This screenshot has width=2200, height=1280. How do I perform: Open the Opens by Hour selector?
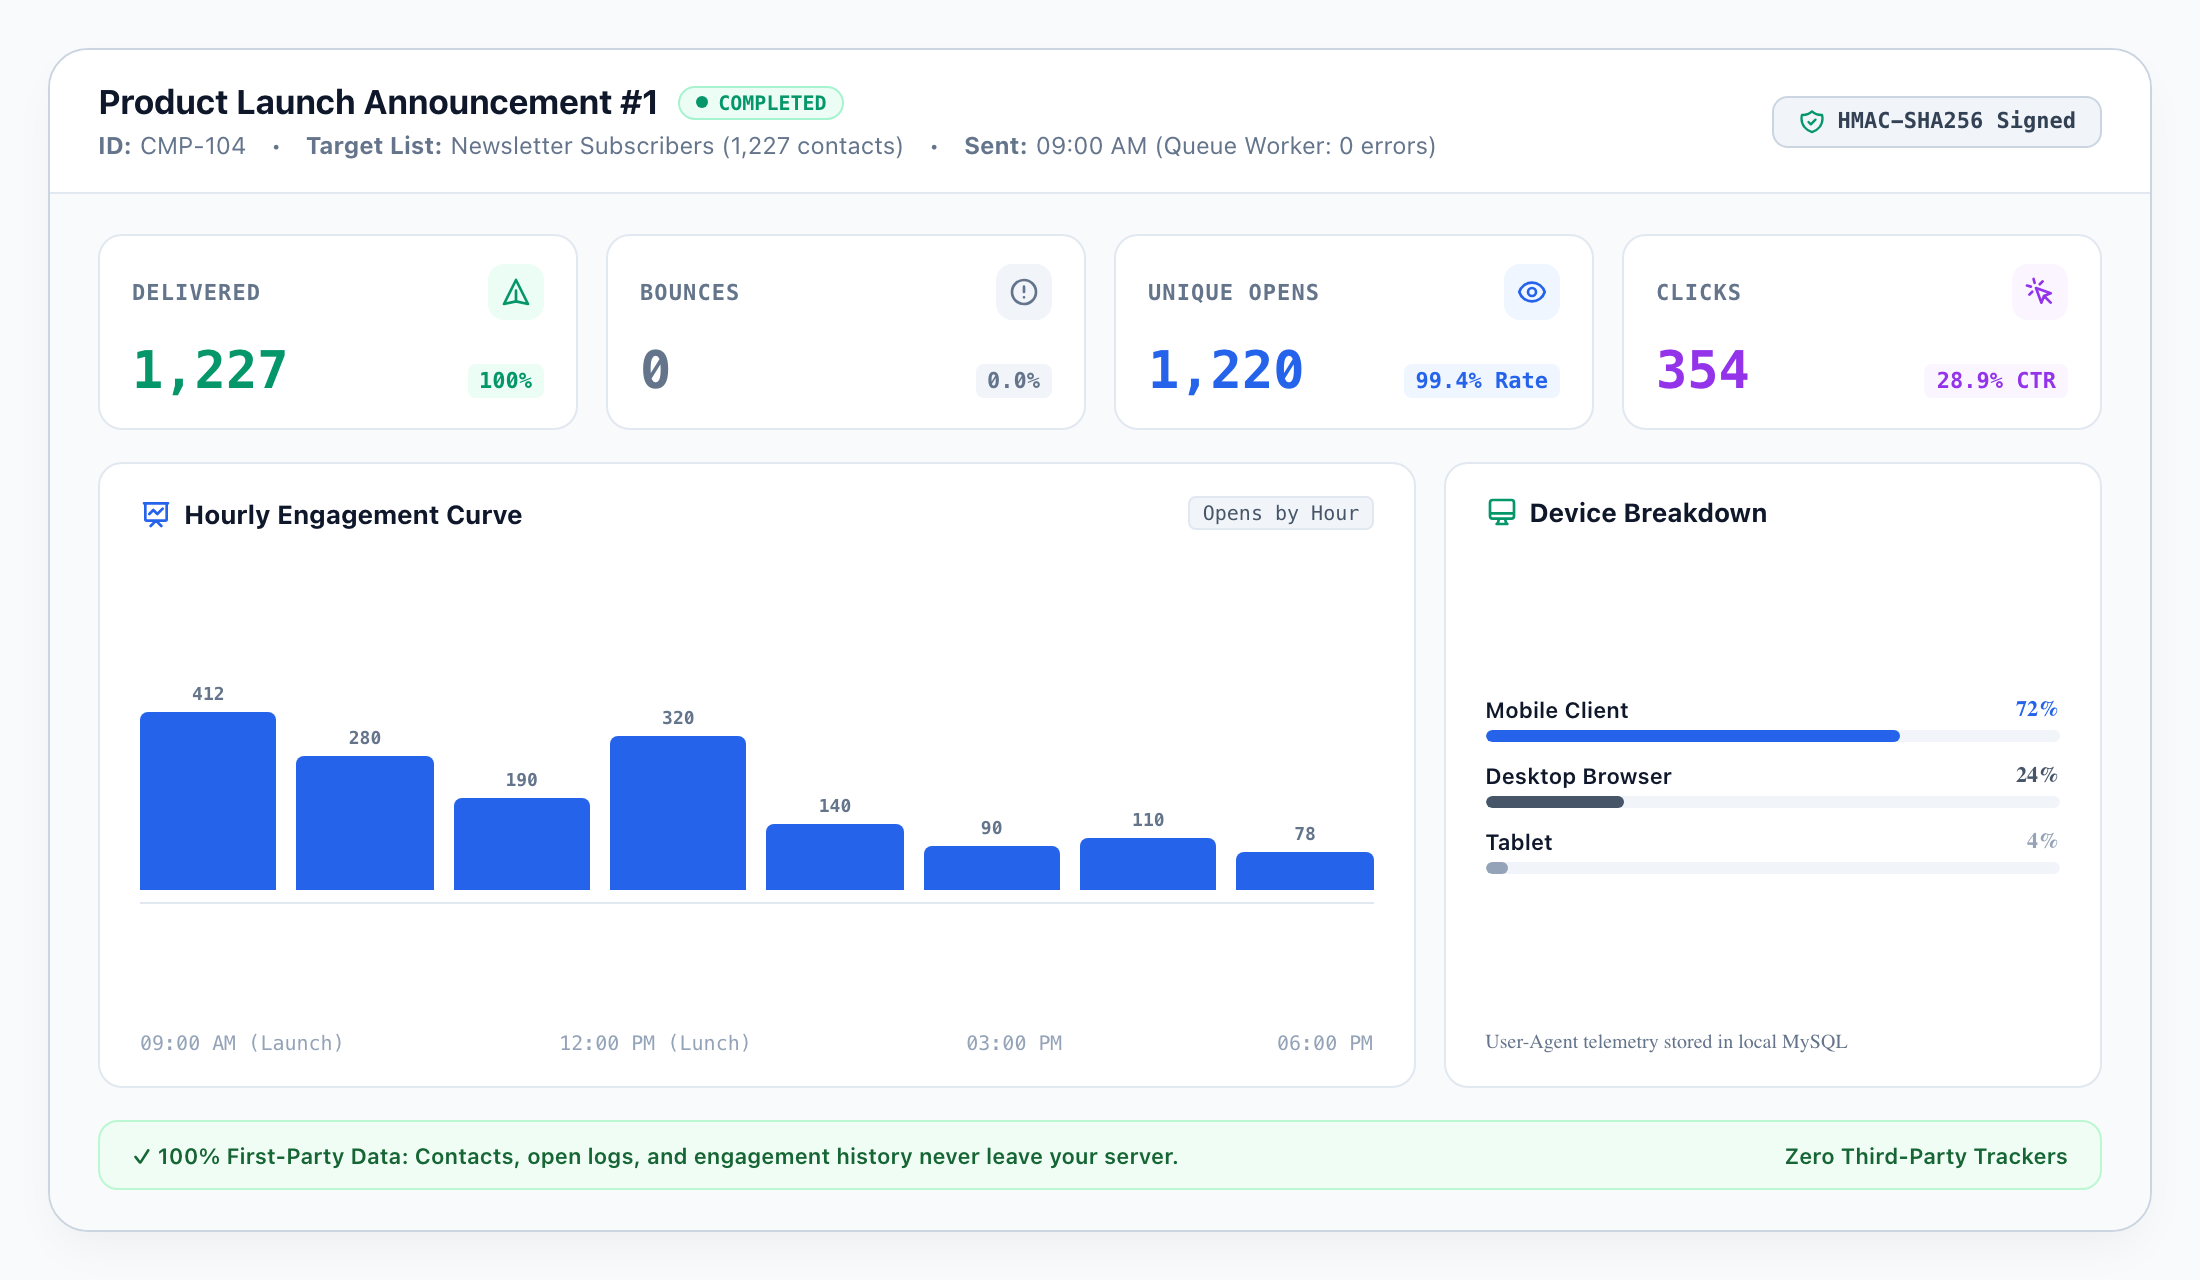[x=1280, y=513]
